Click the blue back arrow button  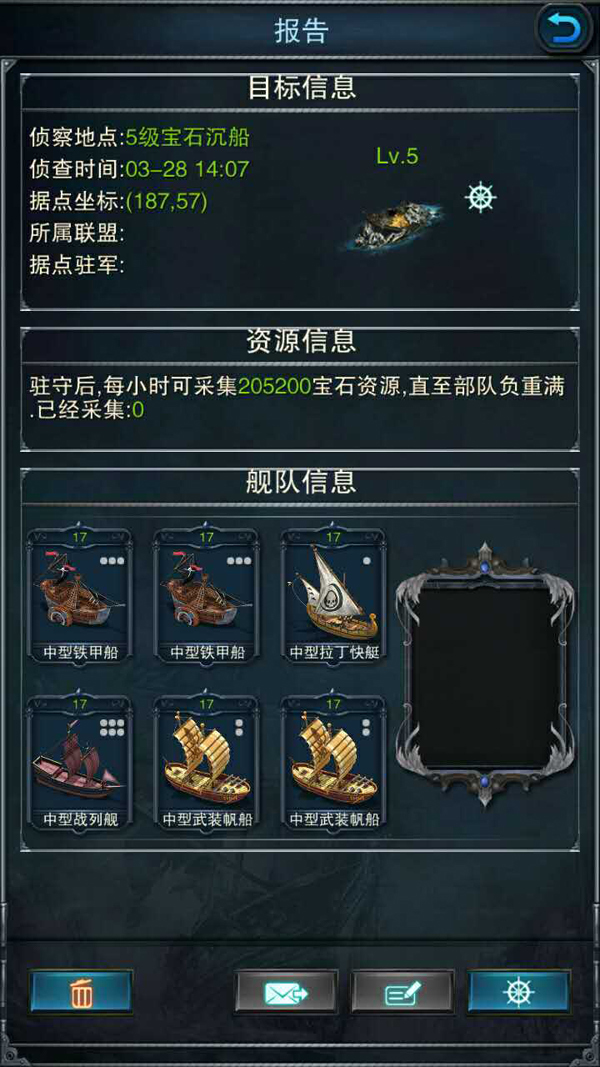(562, 29)
